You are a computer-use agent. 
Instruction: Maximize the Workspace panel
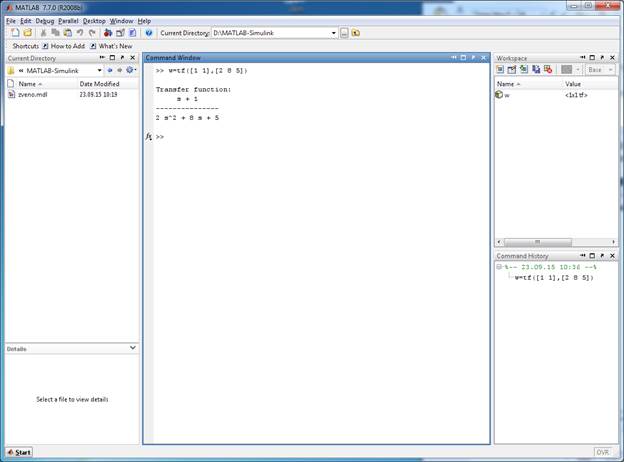(592, 58)
